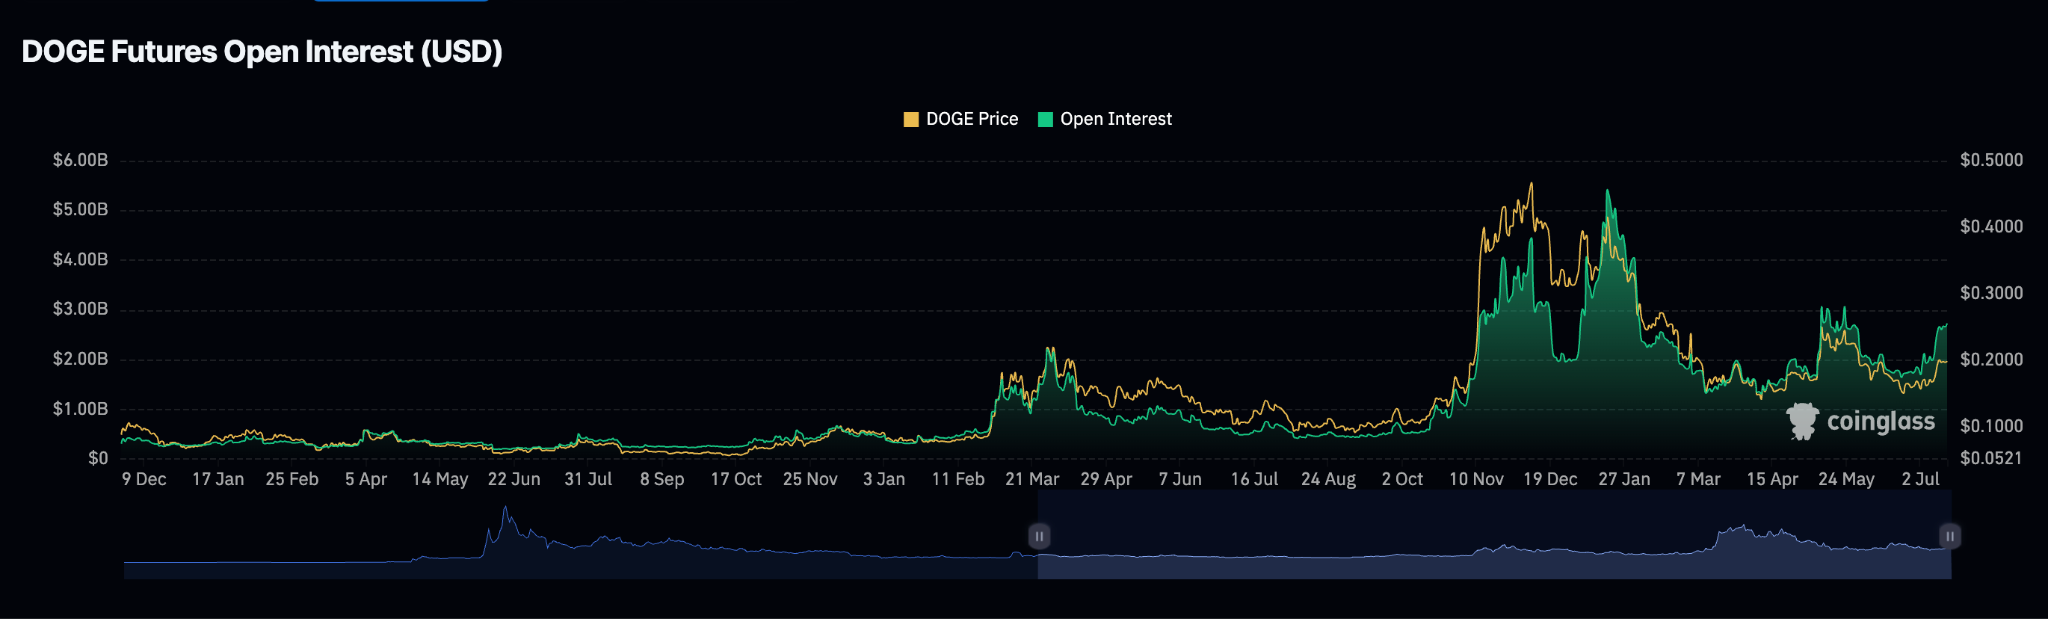Click the 9 Dec date label
This screenshot has width=2048, height=619.
[144, 479]
